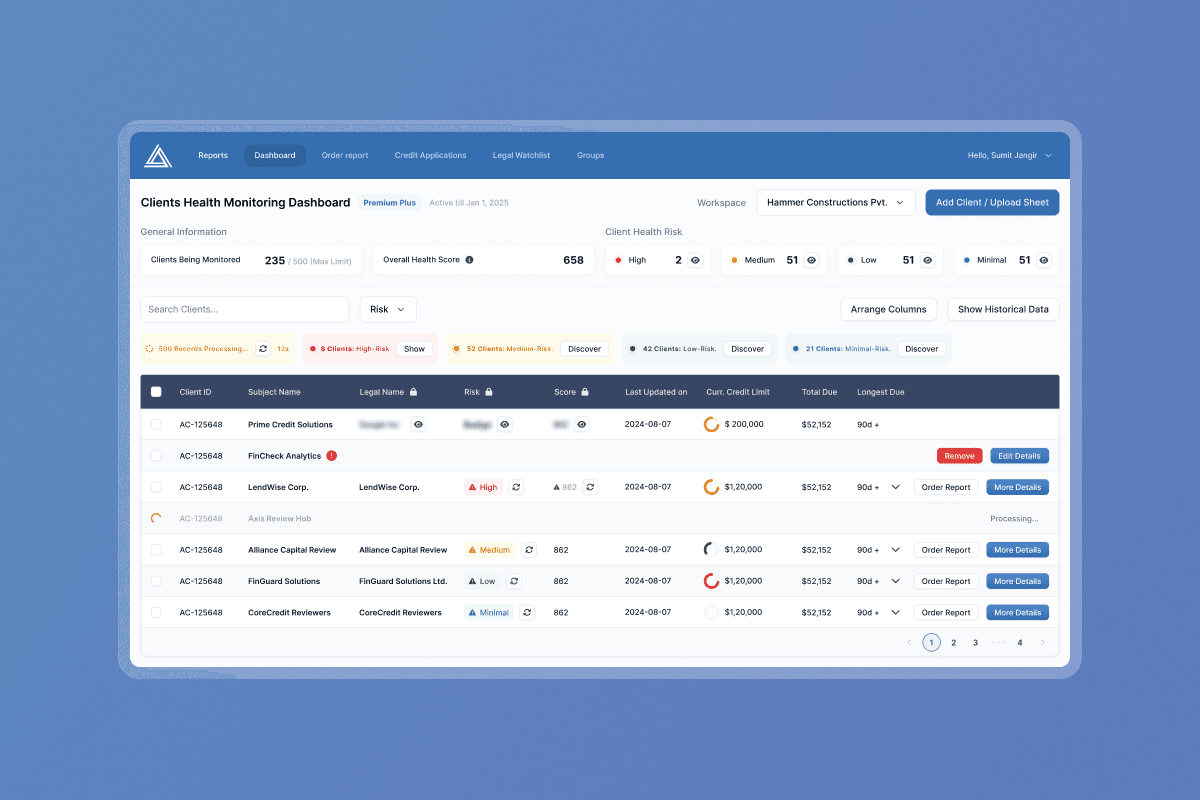Reveal the blurred legal name of Prime Credit Solutions
This screenshot has height=800, width=1200.
point(418,424)
